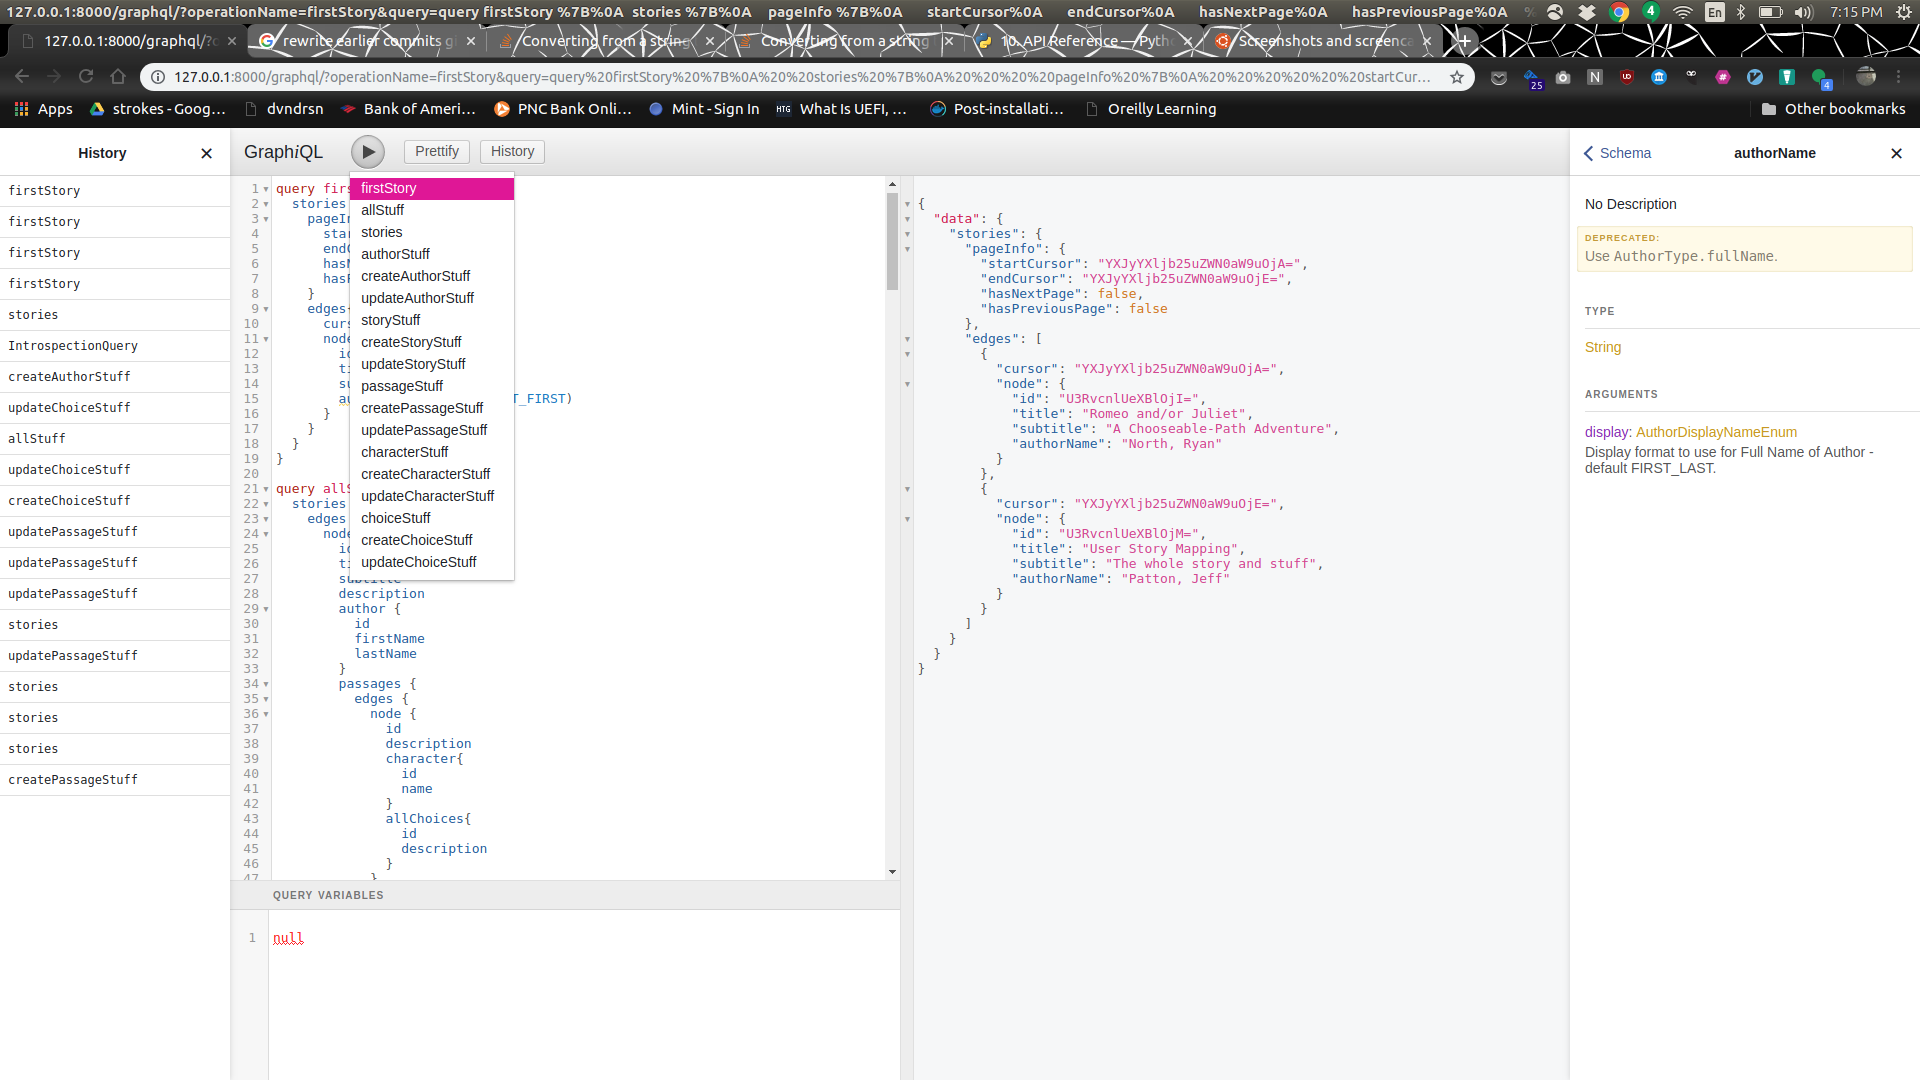Close the History panel
Screen dimensions: 1920x1080
(x=206, y=153)
